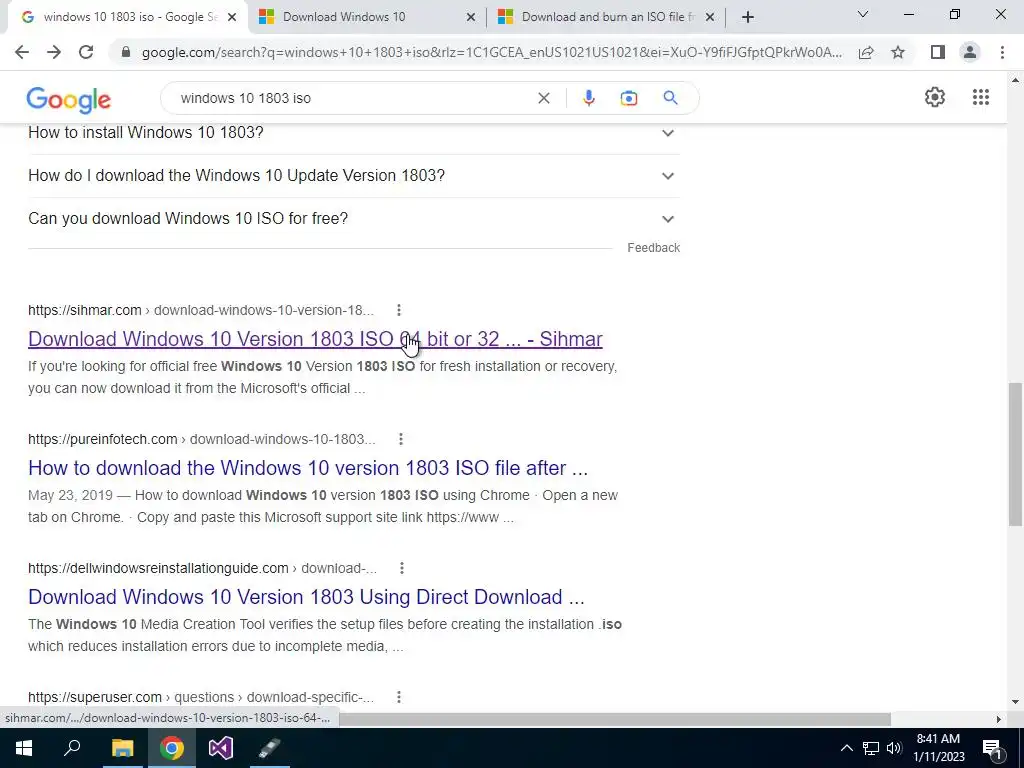1024x768 pixels.
Task: Start a voice search with the microphone
Action: coord(588,98)
